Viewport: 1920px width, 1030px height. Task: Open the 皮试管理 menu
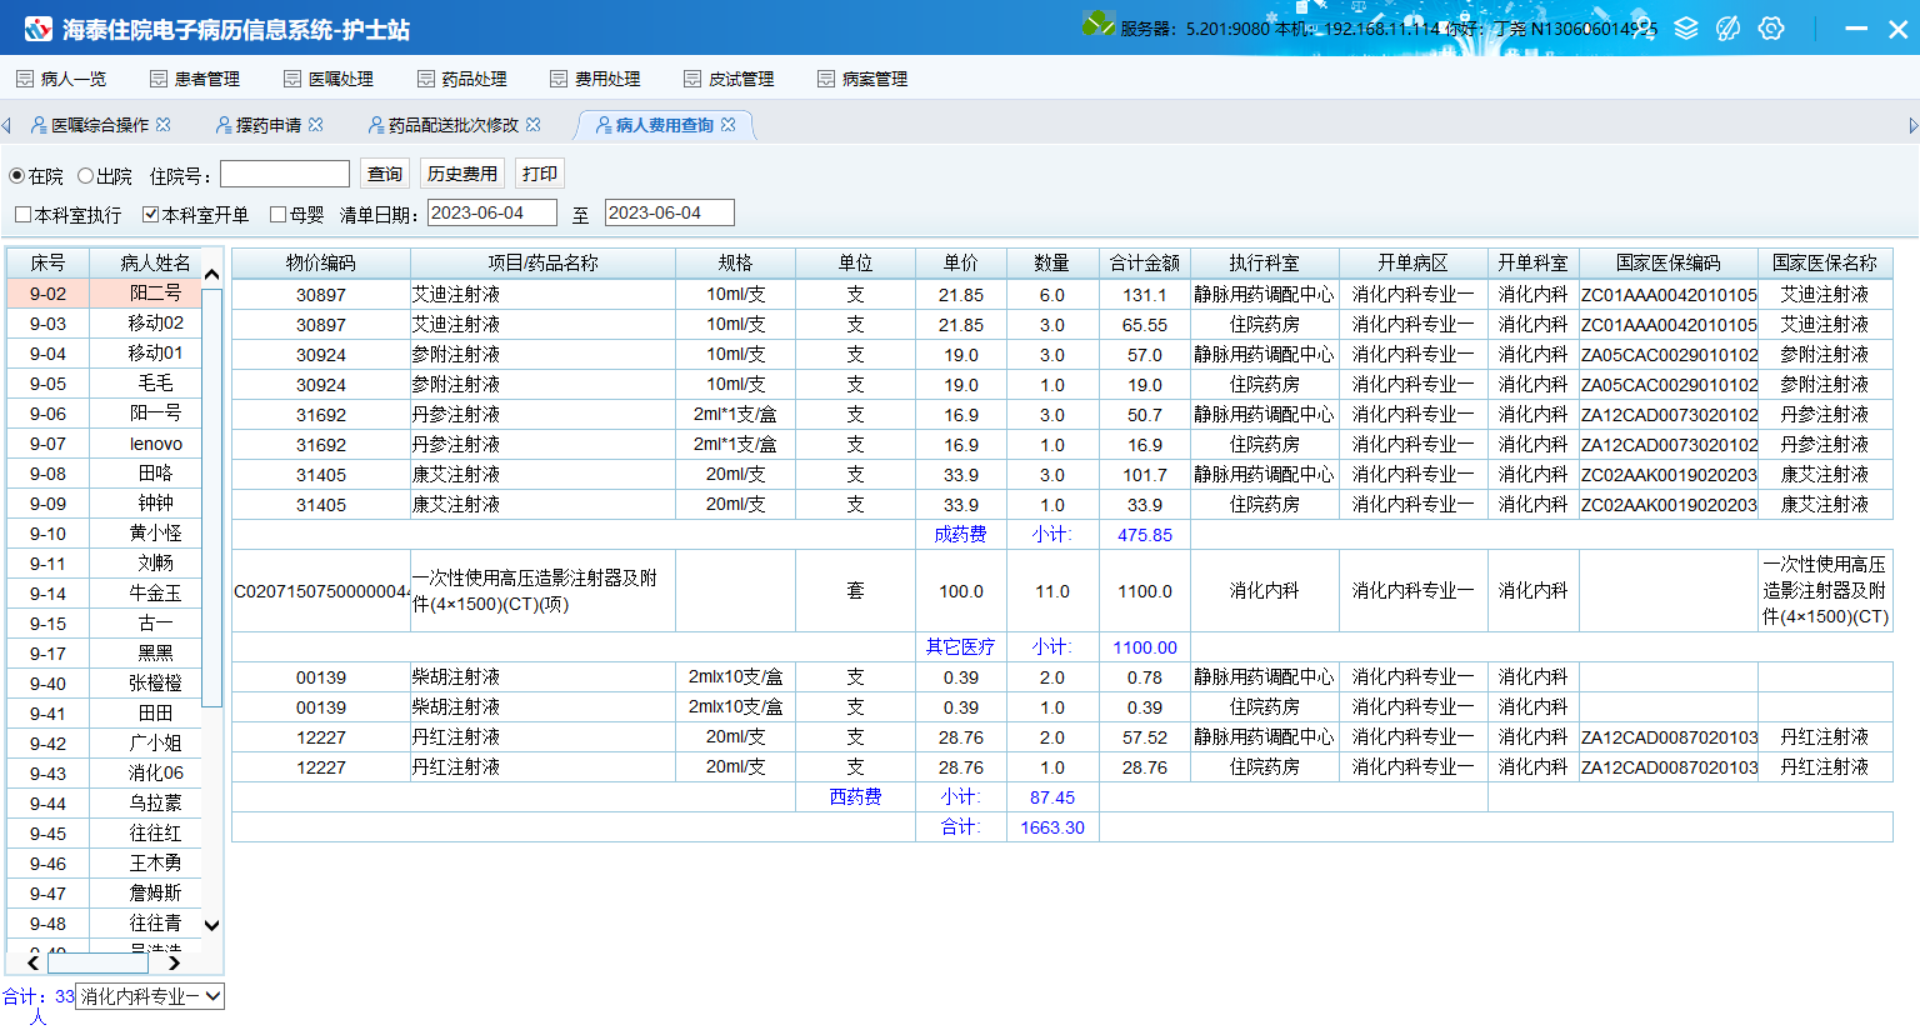coord(729,79)
